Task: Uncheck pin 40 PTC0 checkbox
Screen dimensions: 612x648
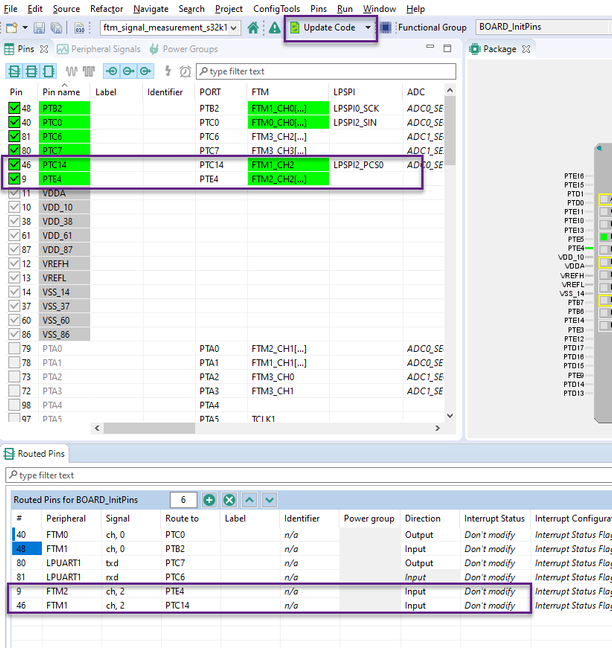Action: (x=14, y=122)
